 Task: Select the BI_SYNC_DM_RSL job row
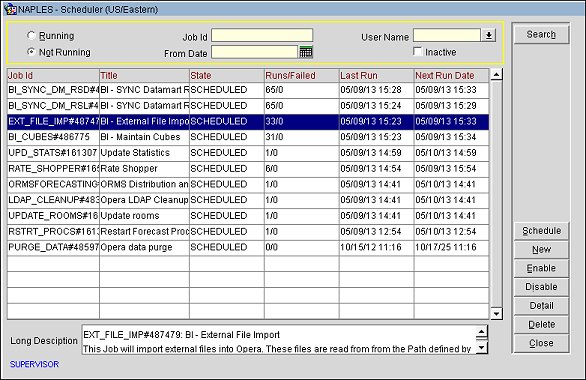pos(248,106)
